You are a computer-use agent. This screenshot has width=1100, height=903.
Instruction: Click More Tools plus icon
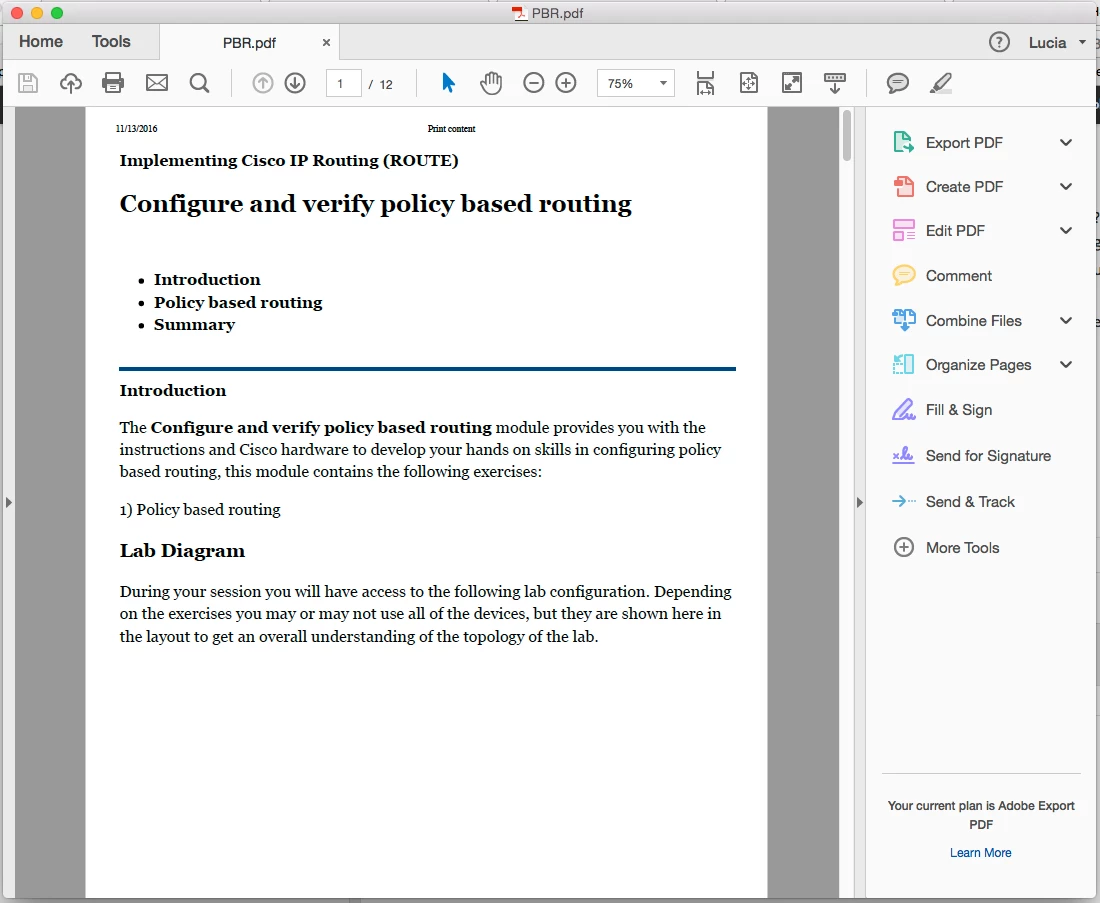point(904,547)
